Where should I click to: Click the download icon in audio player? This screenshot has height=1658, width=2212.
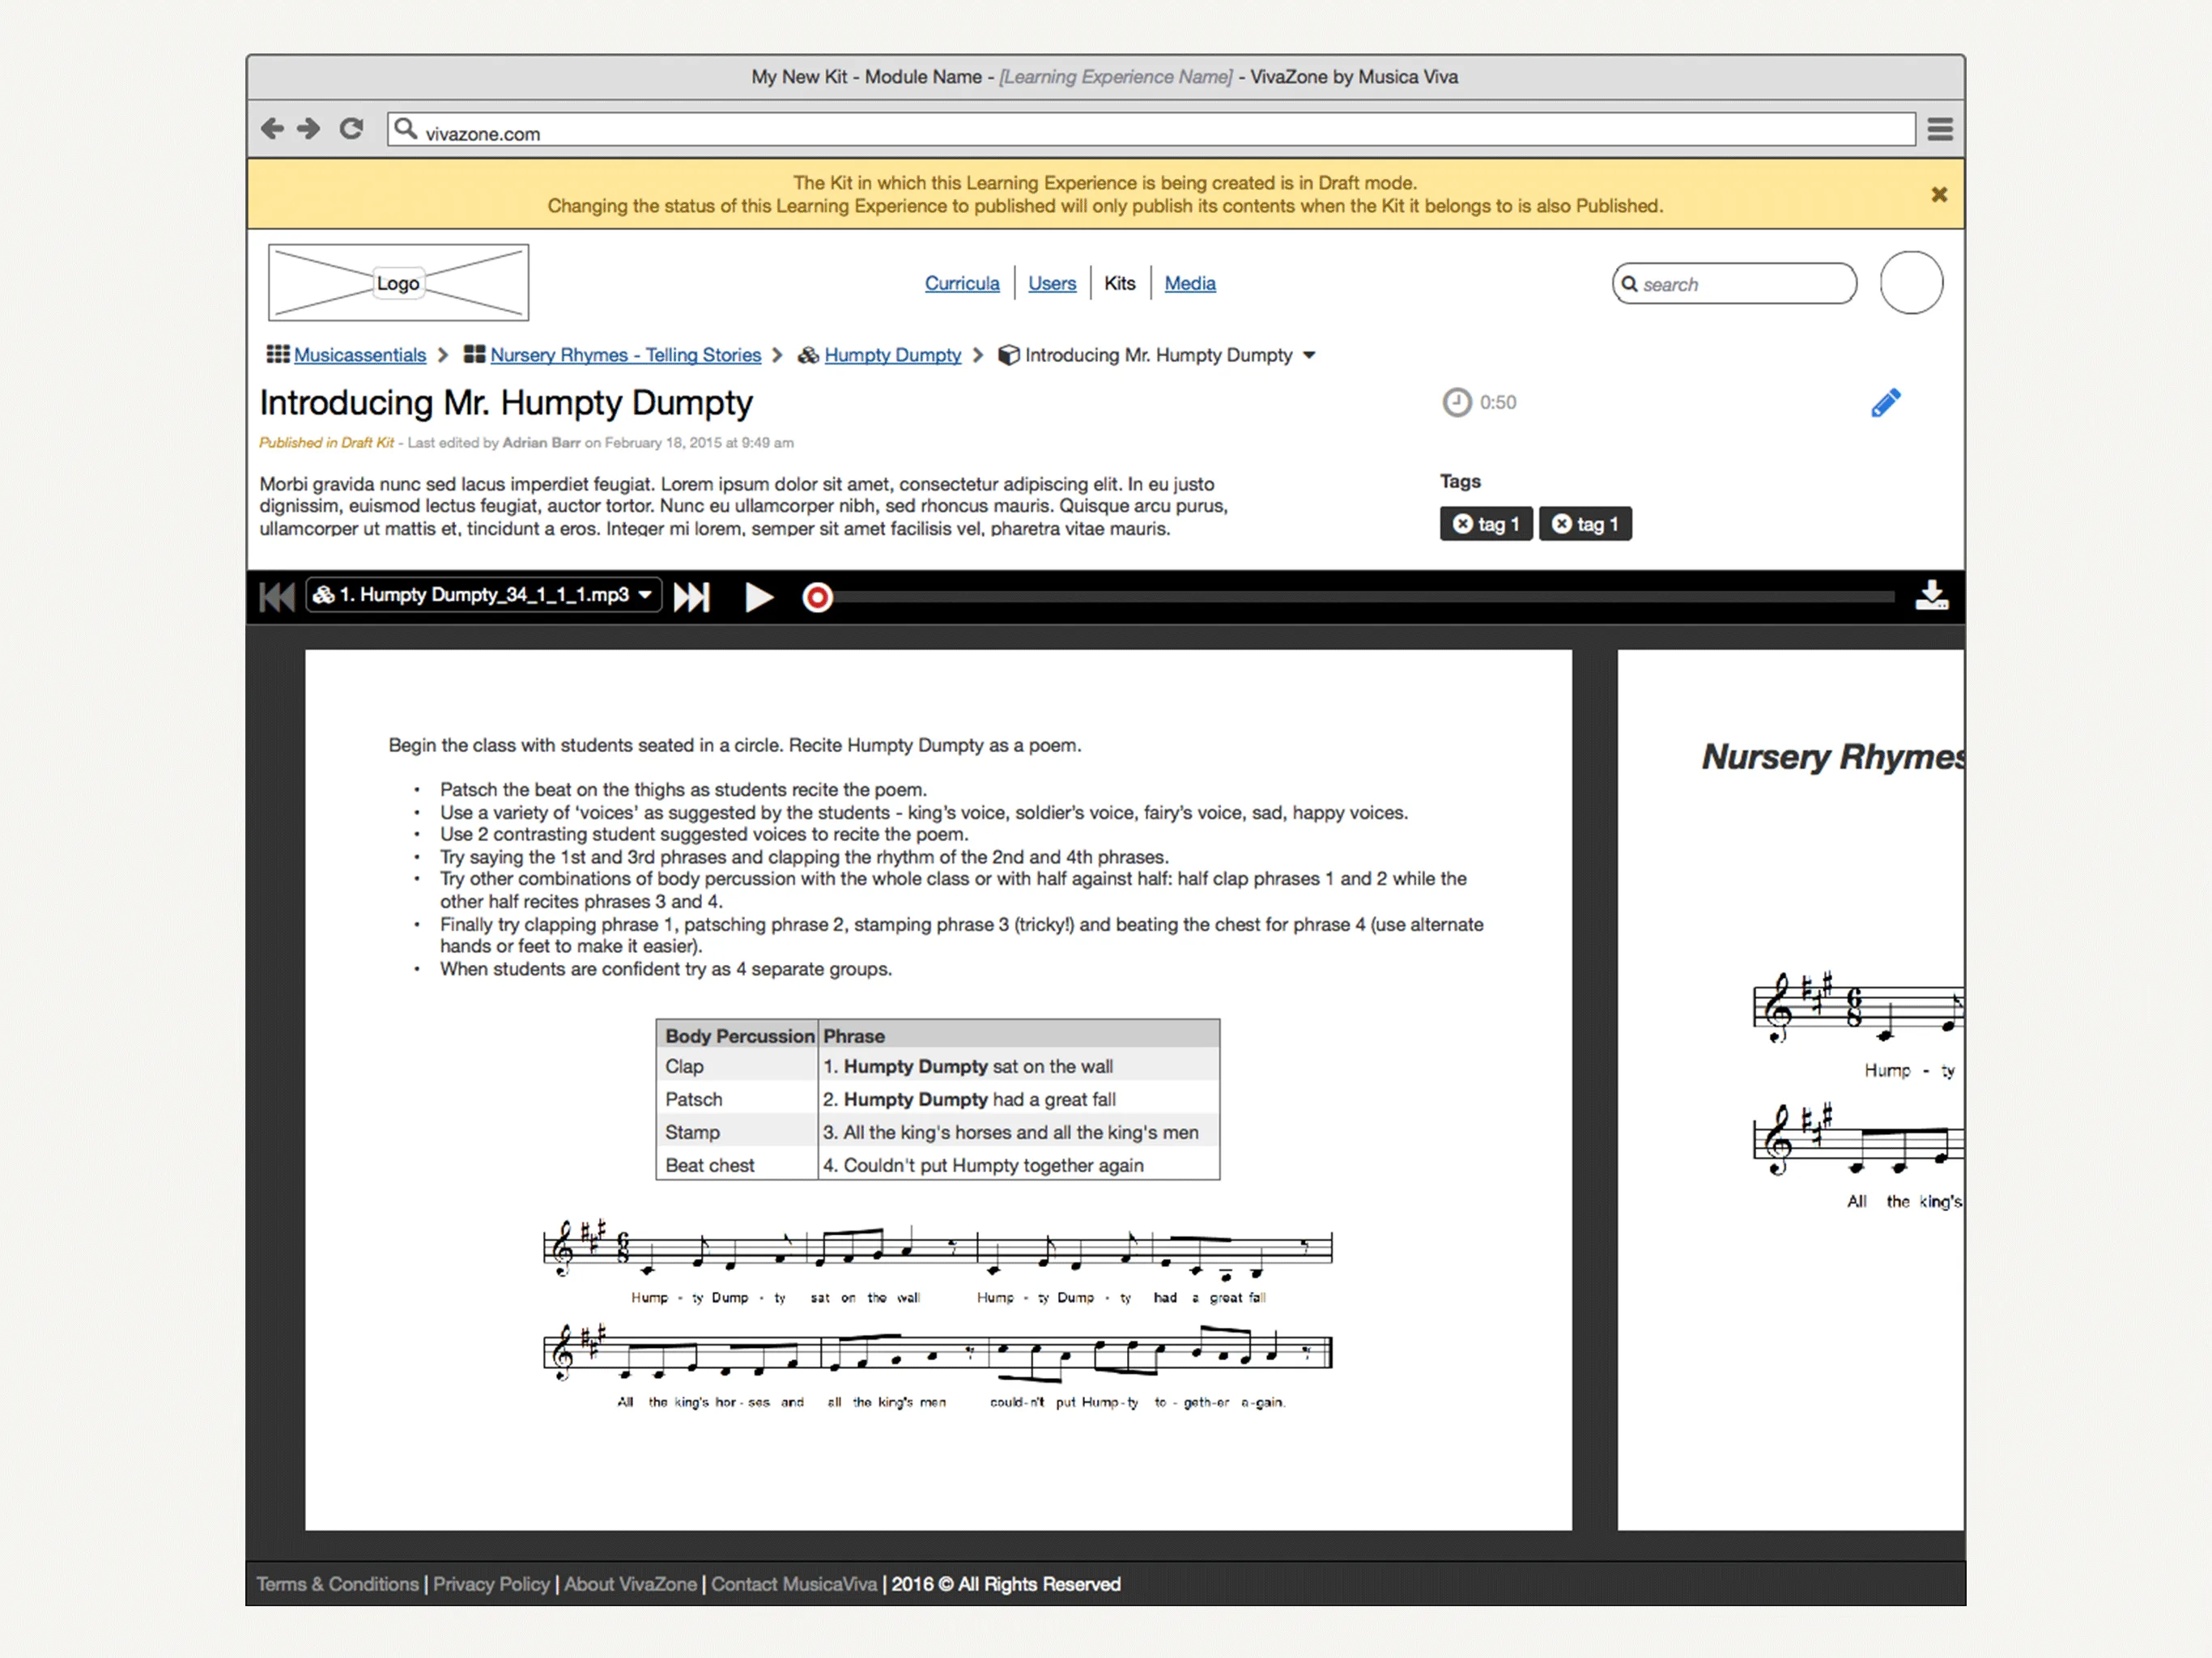1931,596
